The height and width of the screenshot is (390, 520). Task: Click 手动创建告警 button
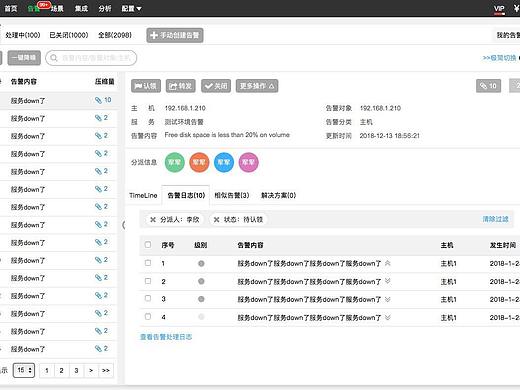pyautogui.click(x=175, y=35)
